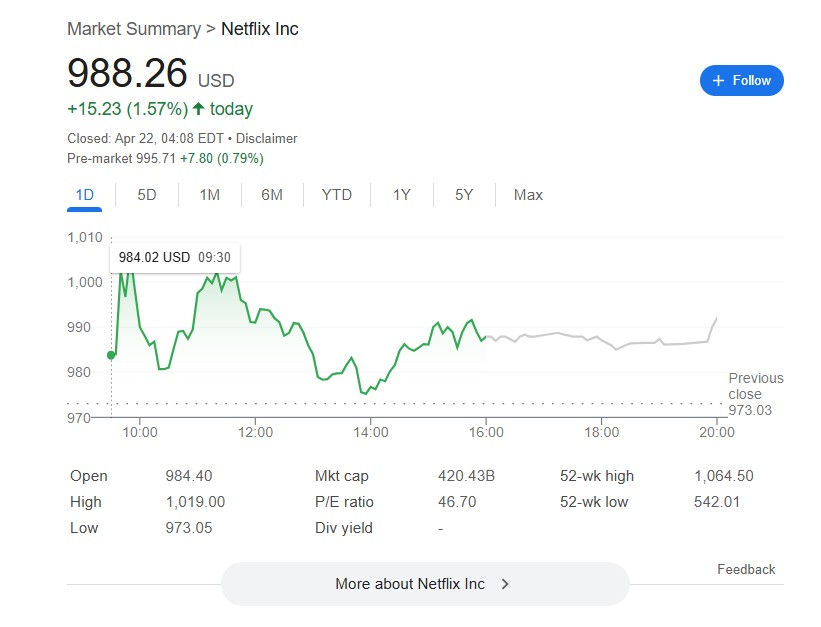This screenshot has width=821, height=627.
Task: Switch to the 5Y view
Action: click(x=463, y=195)
